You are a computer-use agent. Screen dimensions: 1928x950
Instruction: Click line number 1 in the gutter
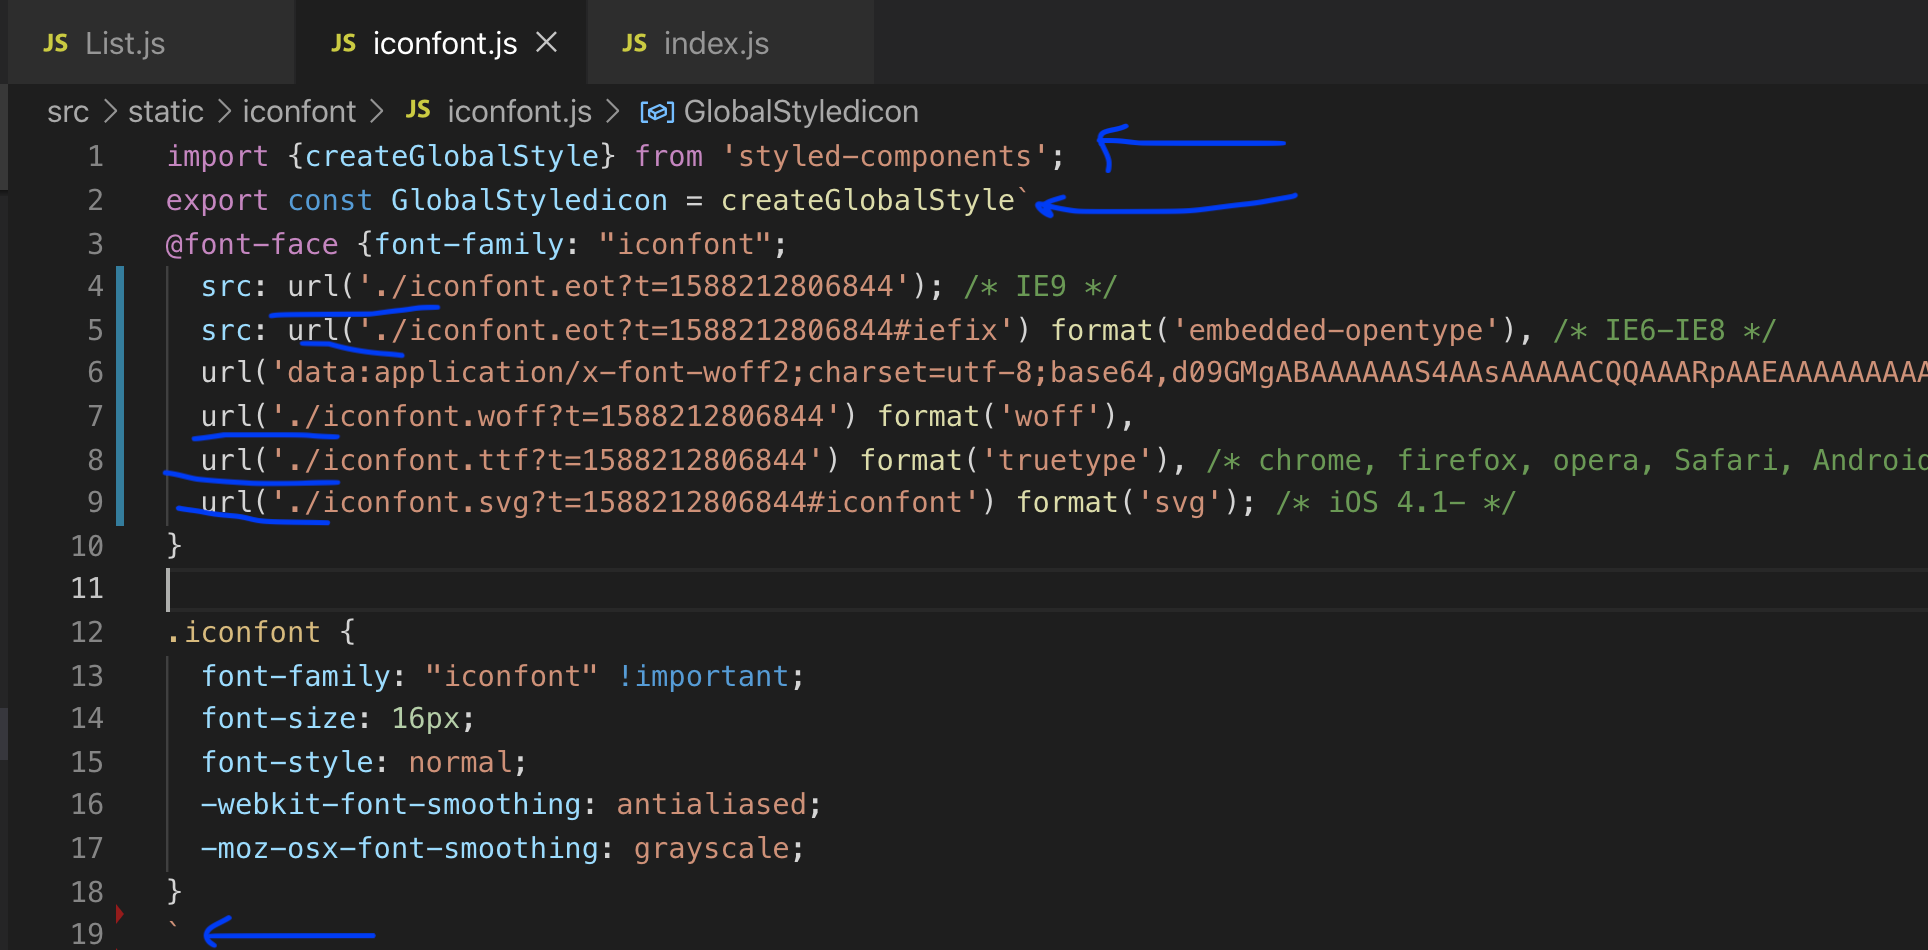[95, 157]
